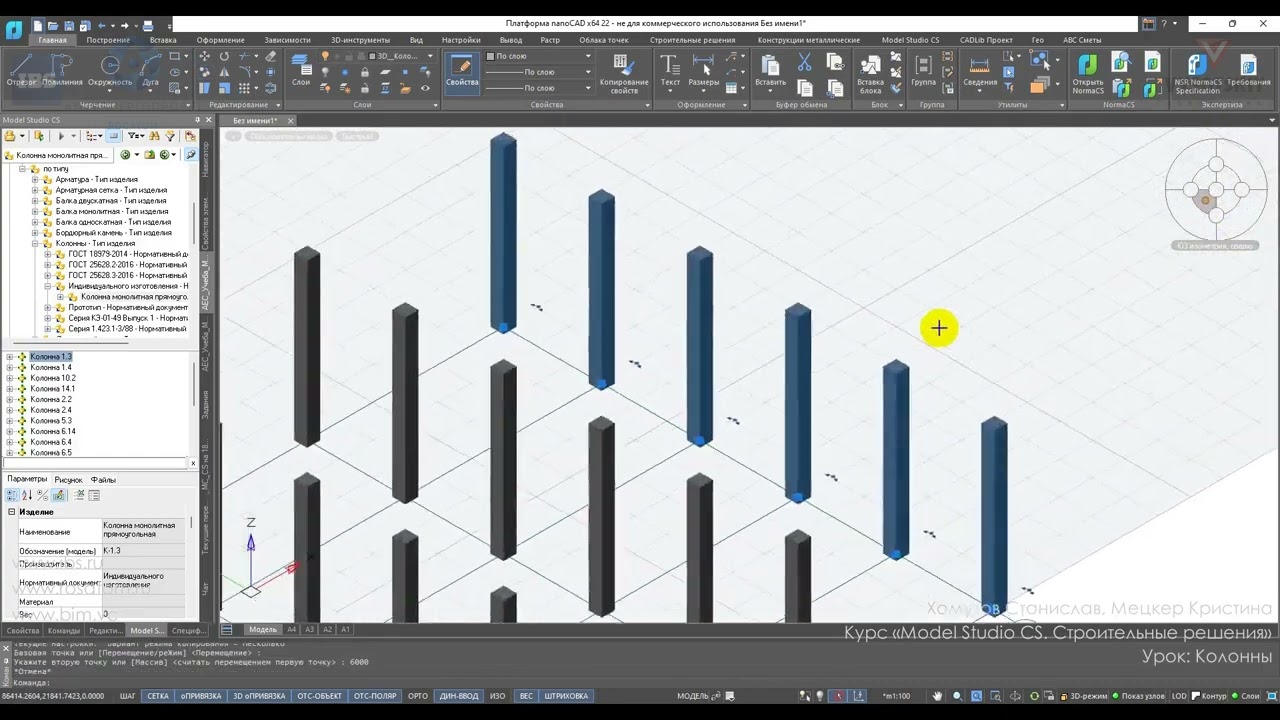
Task: Expand the Колонна 10.2 list item
Action: click(10, 378)
